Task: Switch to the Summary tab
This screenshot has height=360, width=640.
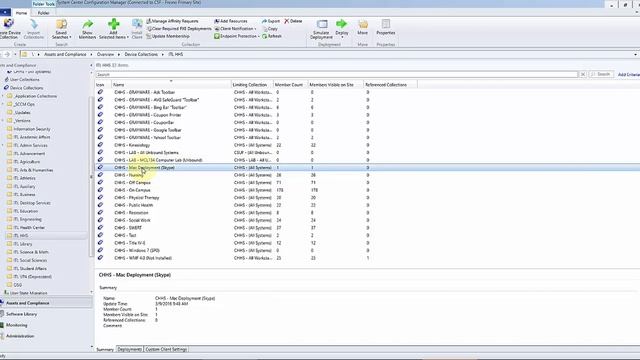Action: tap(105, 349)
